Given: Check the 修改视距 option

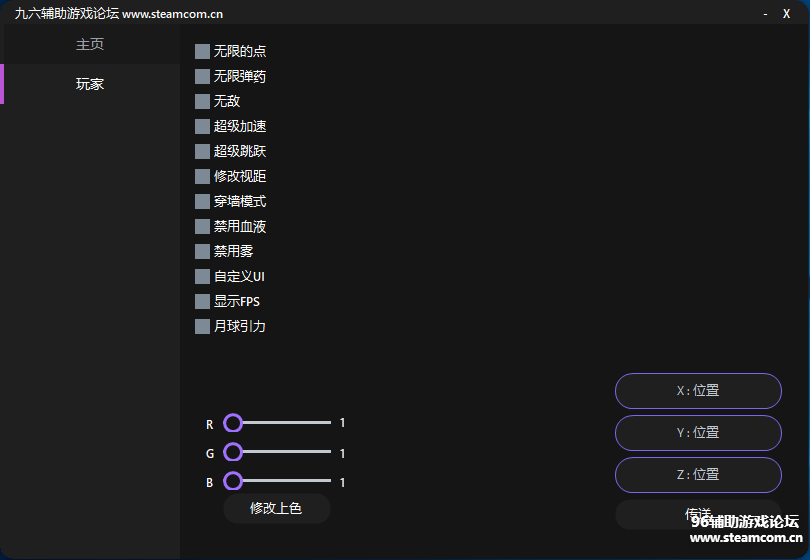Looking at the screenshot, I should (203, 176).
